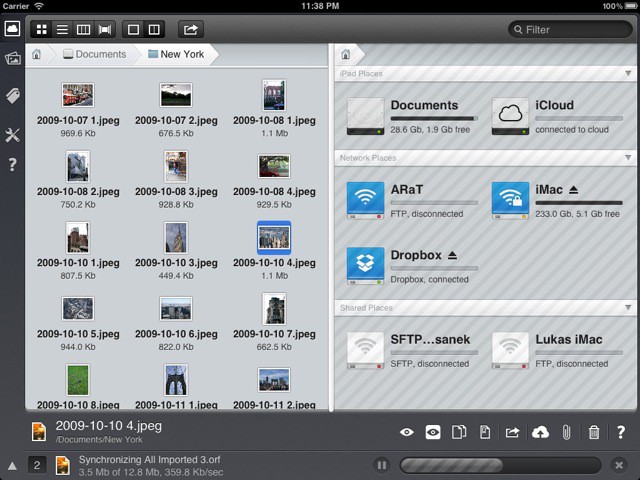Select the New York breadcrumb
The height and width of the screenshot is (480, 640).
(x=176, y=54)
